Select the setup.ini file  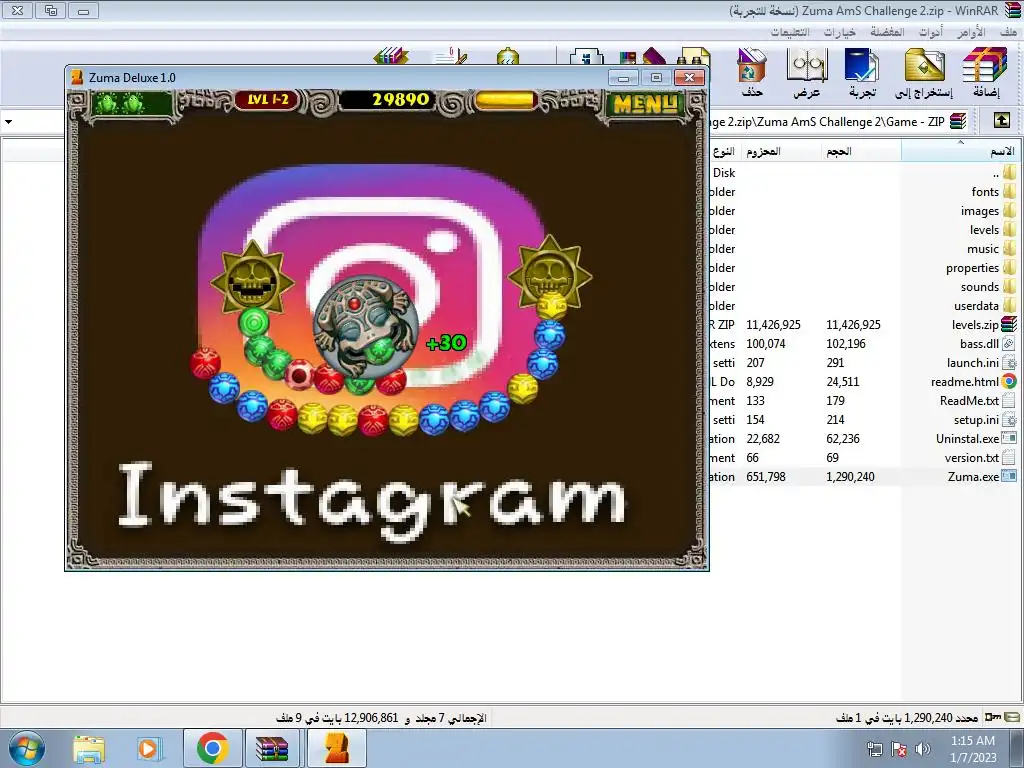point(863,419)
